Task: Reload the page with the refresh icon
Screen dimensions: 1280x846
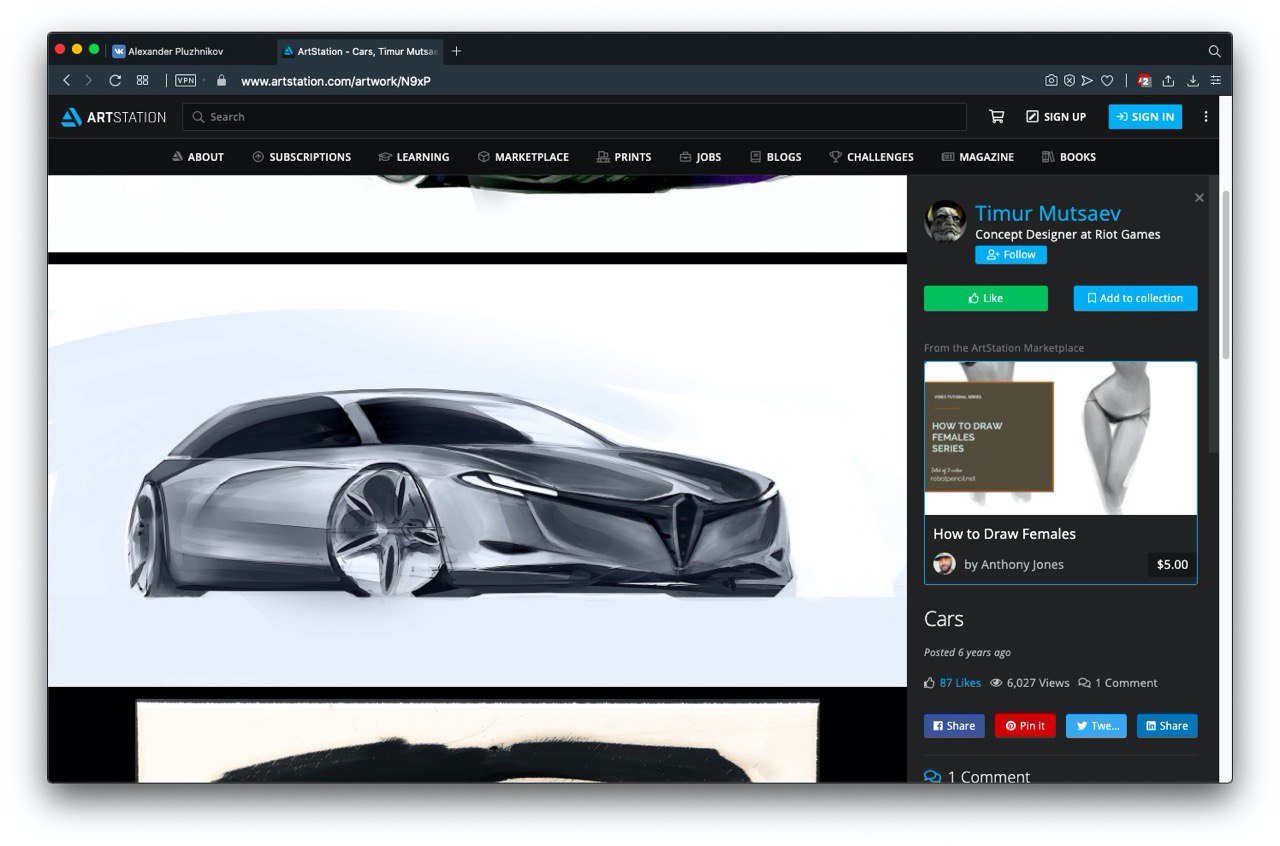Action: coord(115,81)
